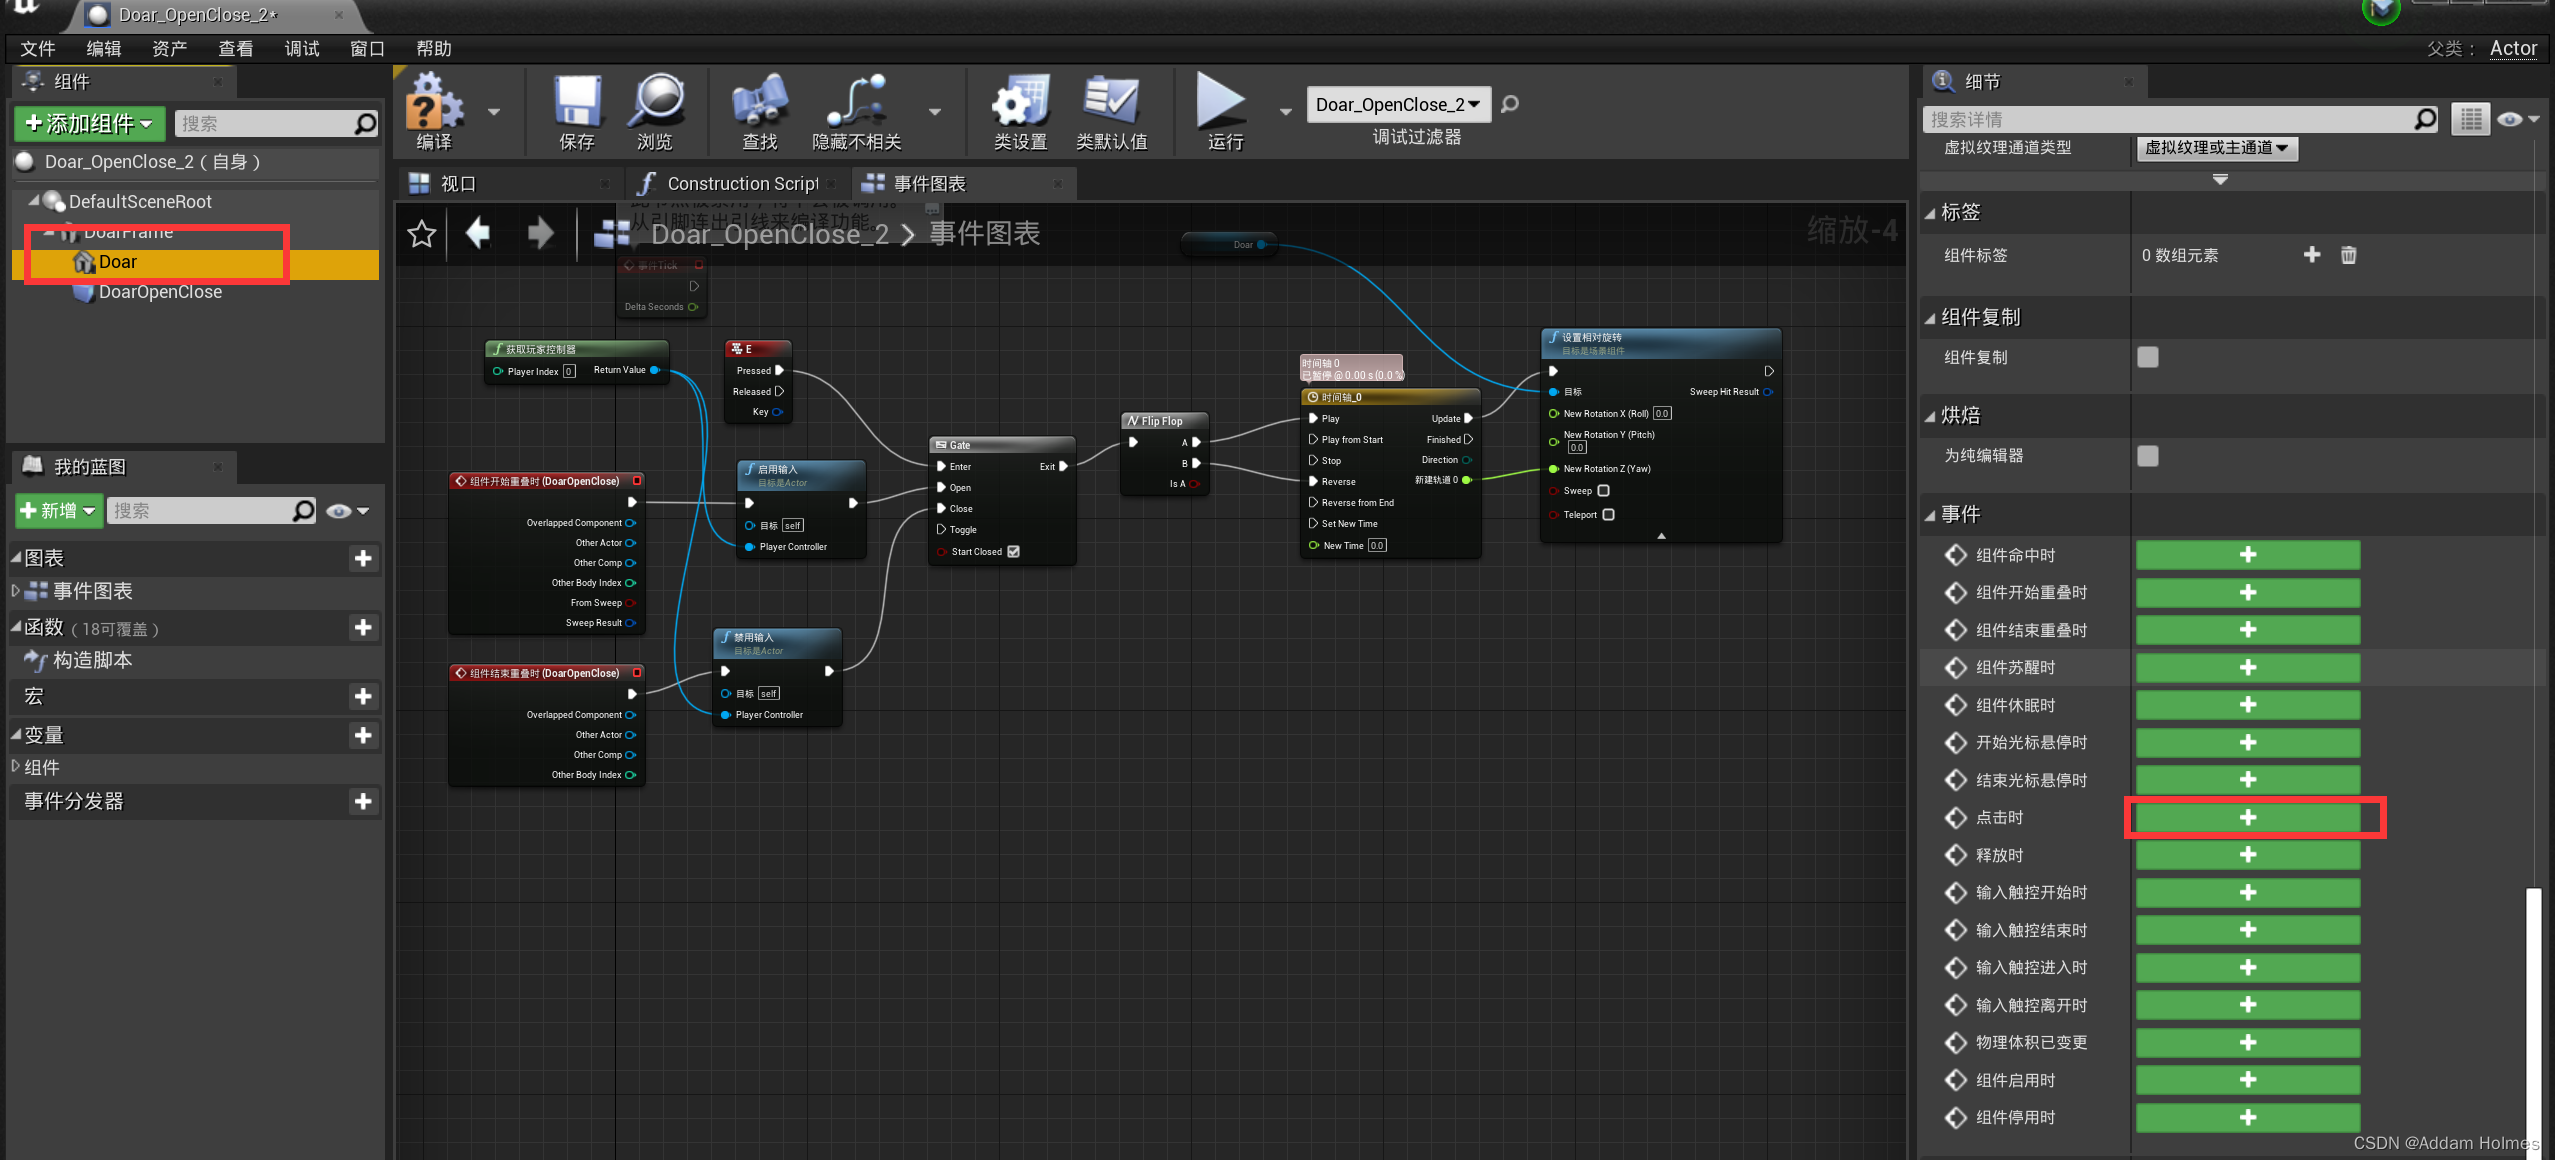This screenshot has width=2555, height=1160.
Task: Toggle Sweep checkbox on rotation node
Action: tap(1604, 491)
